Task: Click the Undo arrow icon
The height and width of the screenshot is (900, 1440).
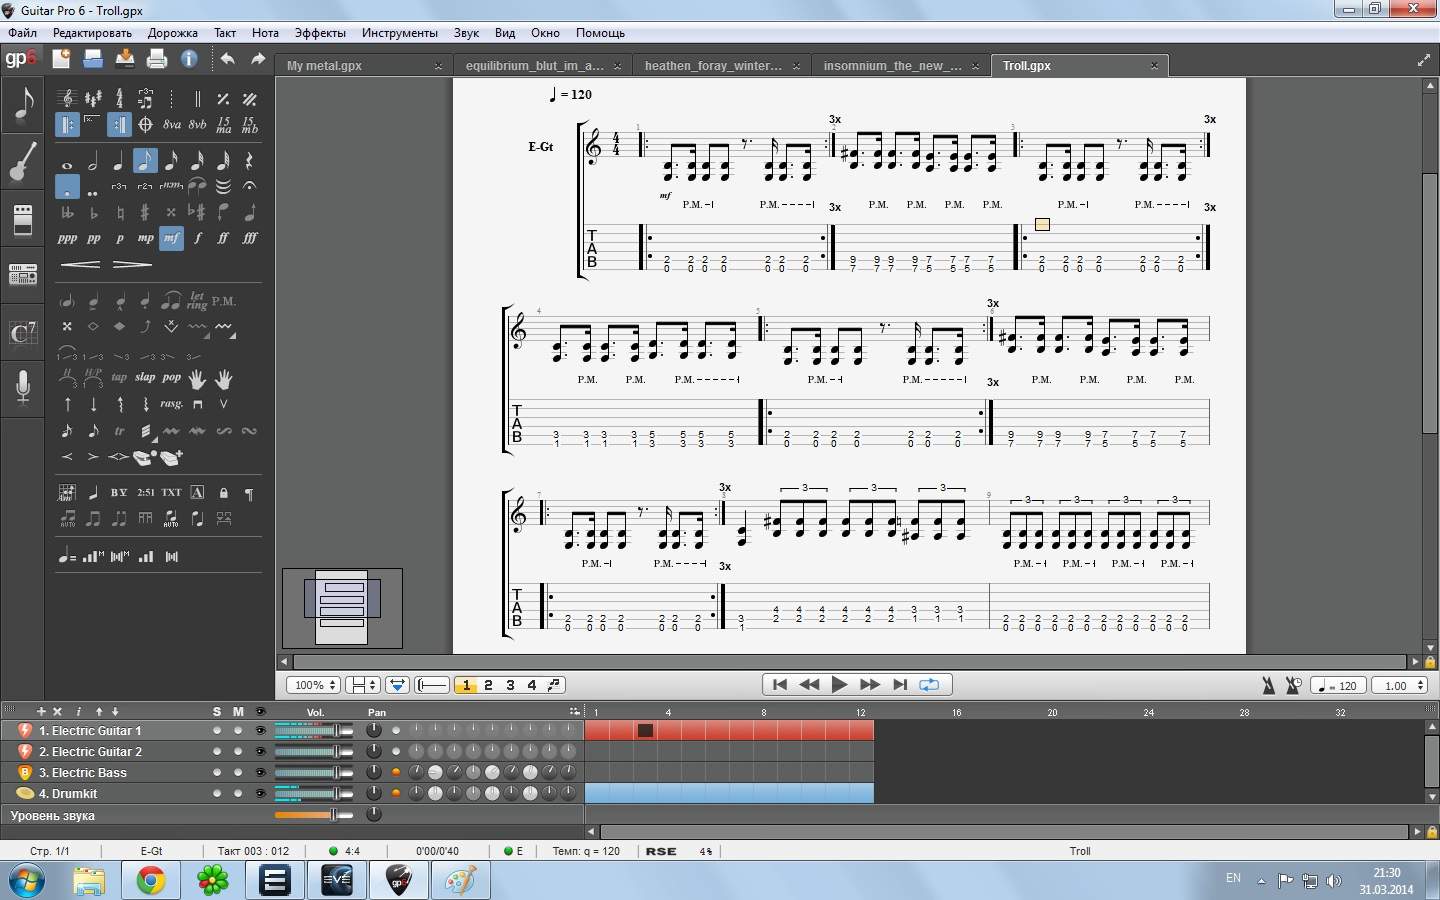Action: (227, 59)
